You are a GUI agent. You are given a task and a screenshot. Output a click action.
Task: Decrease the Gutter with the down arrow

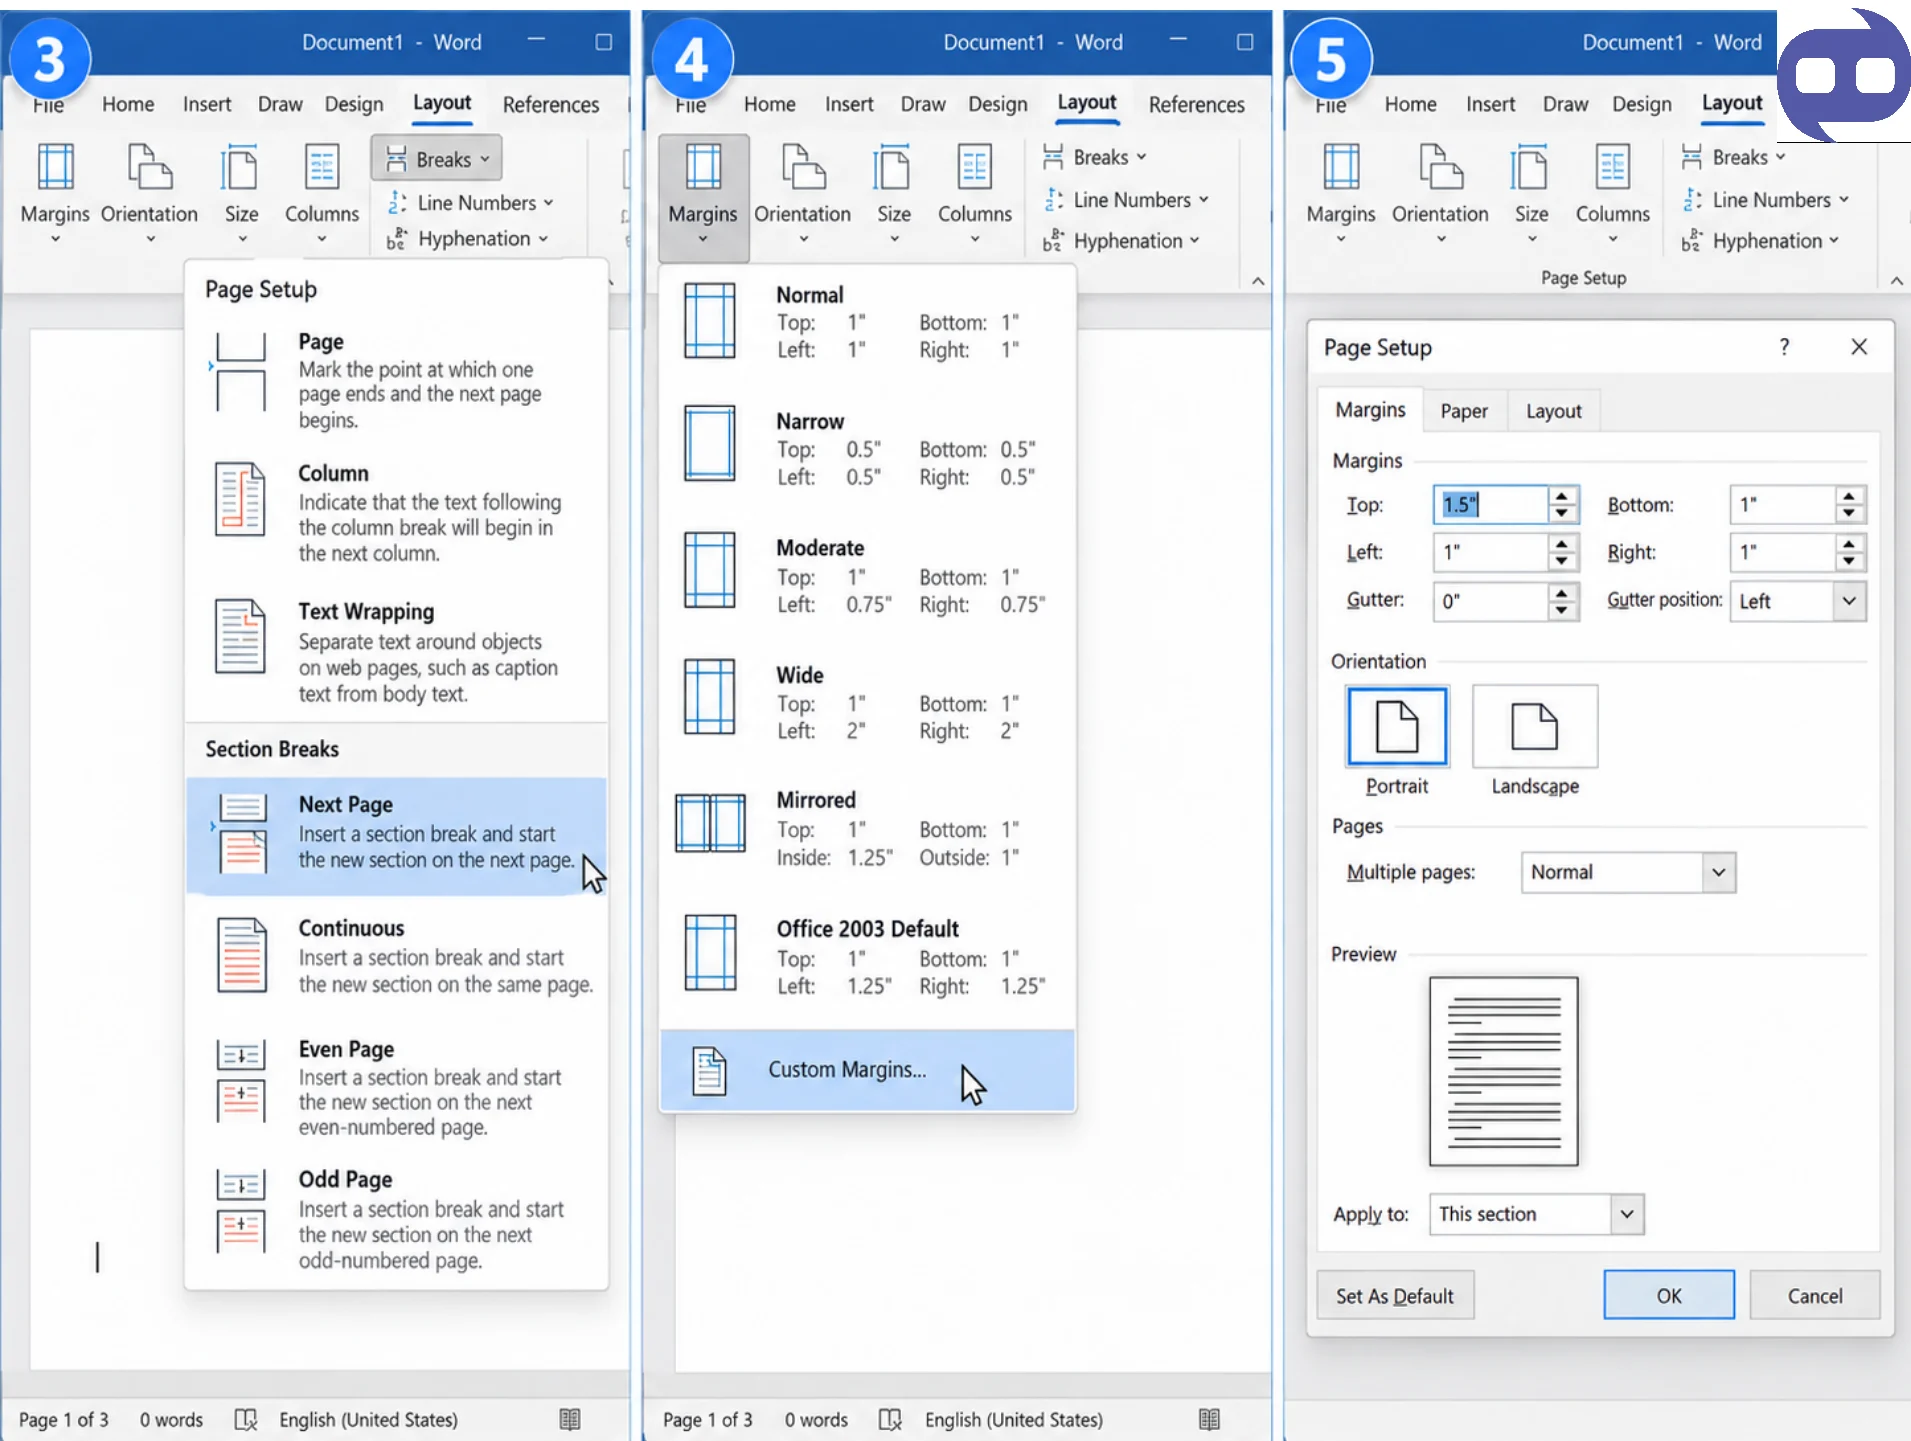click(1562, 611)
